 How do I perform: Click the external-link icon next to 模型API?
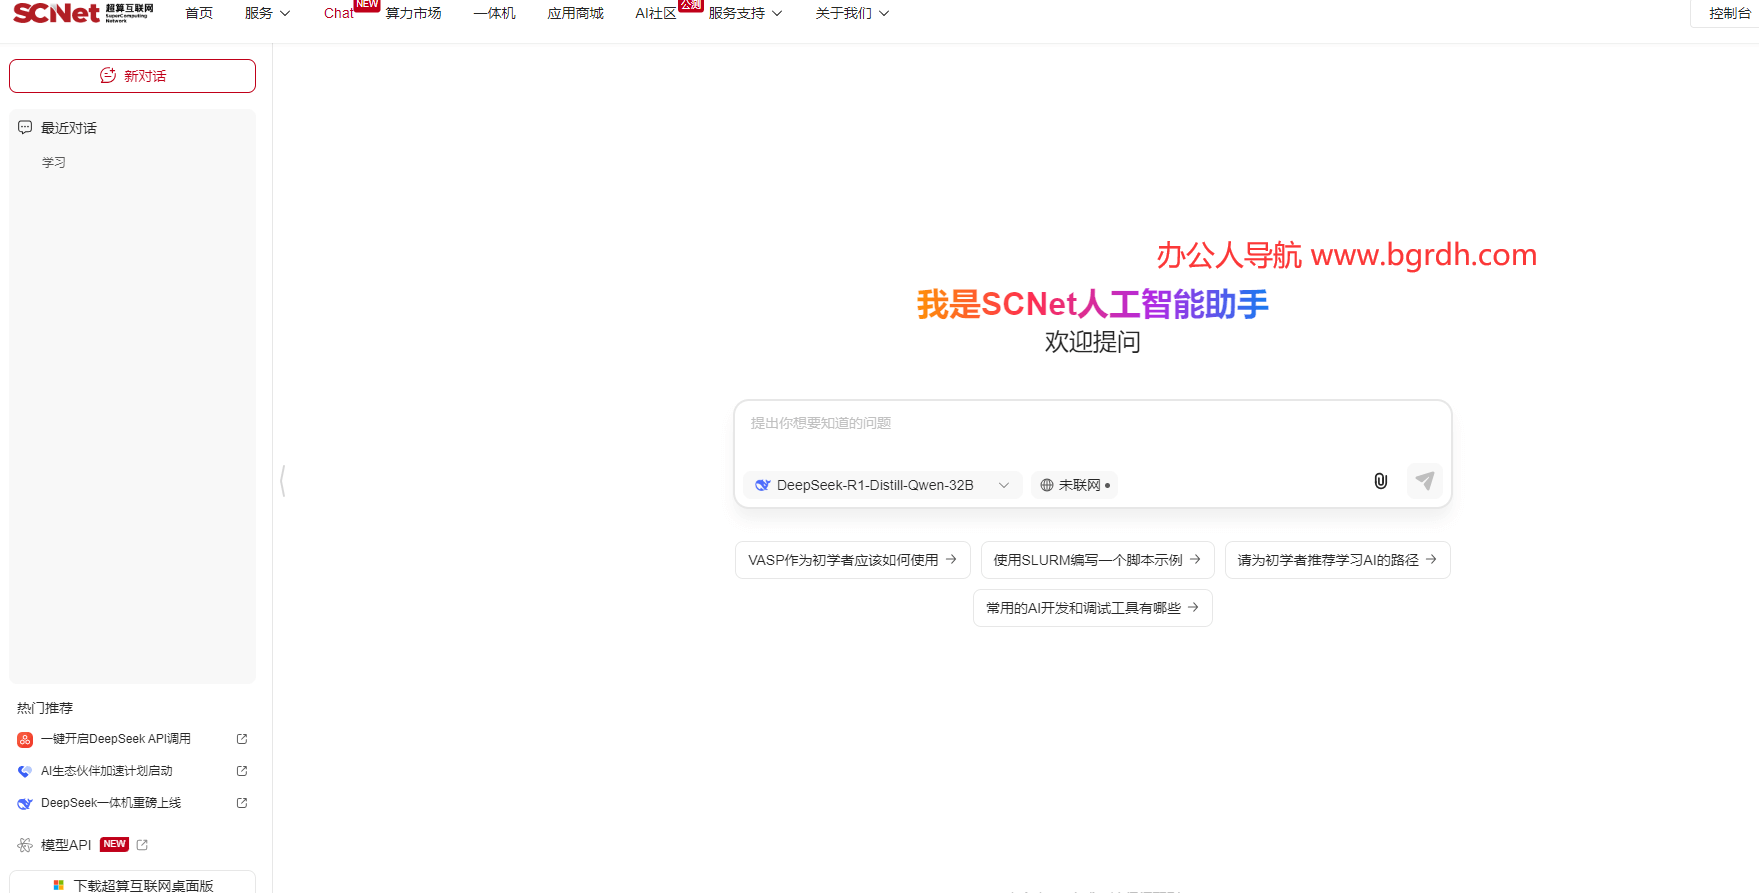click(x=142, y=845)
